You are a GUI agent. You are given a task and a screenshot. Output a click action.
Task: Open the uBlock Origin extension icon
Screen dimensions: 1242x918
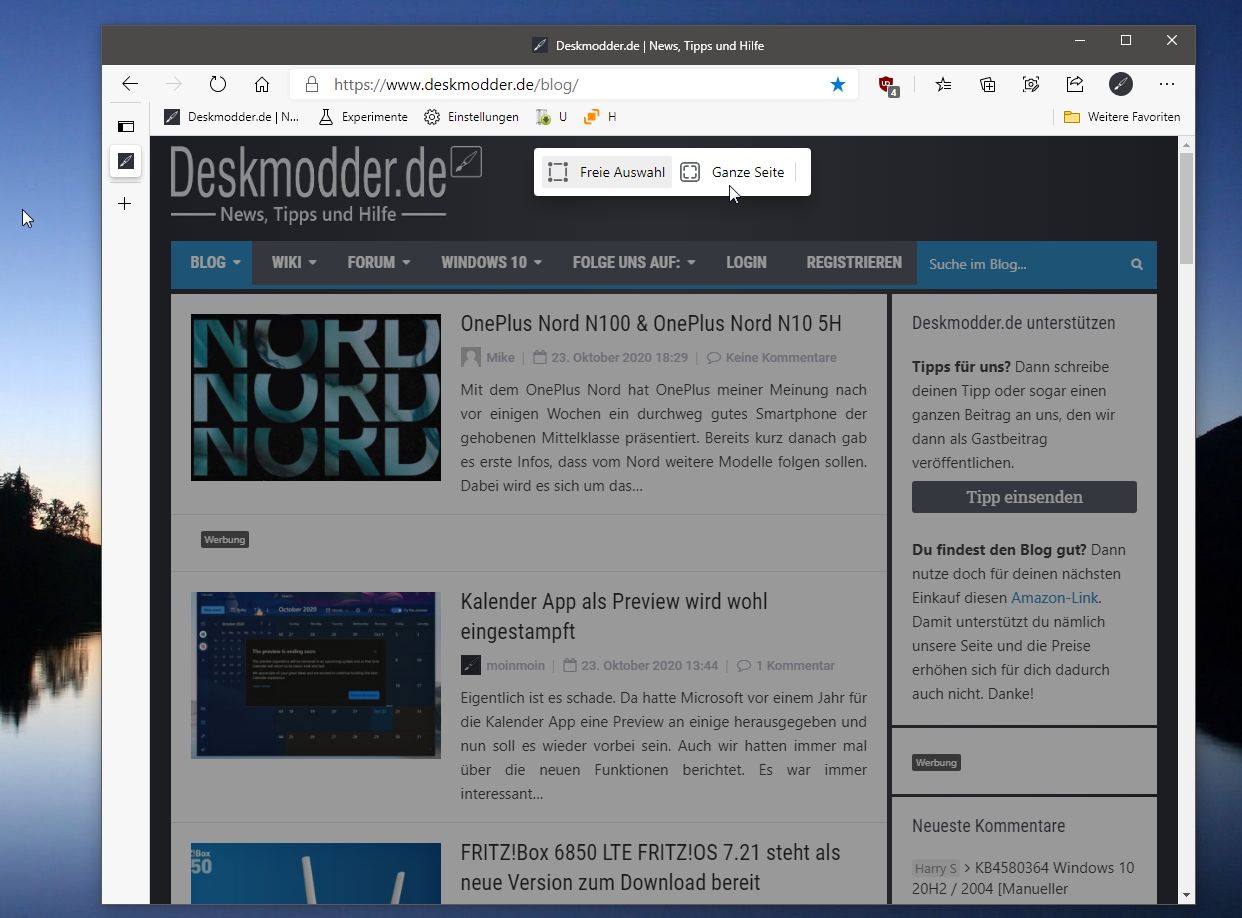pyautogui.click(x=888, y=86)
